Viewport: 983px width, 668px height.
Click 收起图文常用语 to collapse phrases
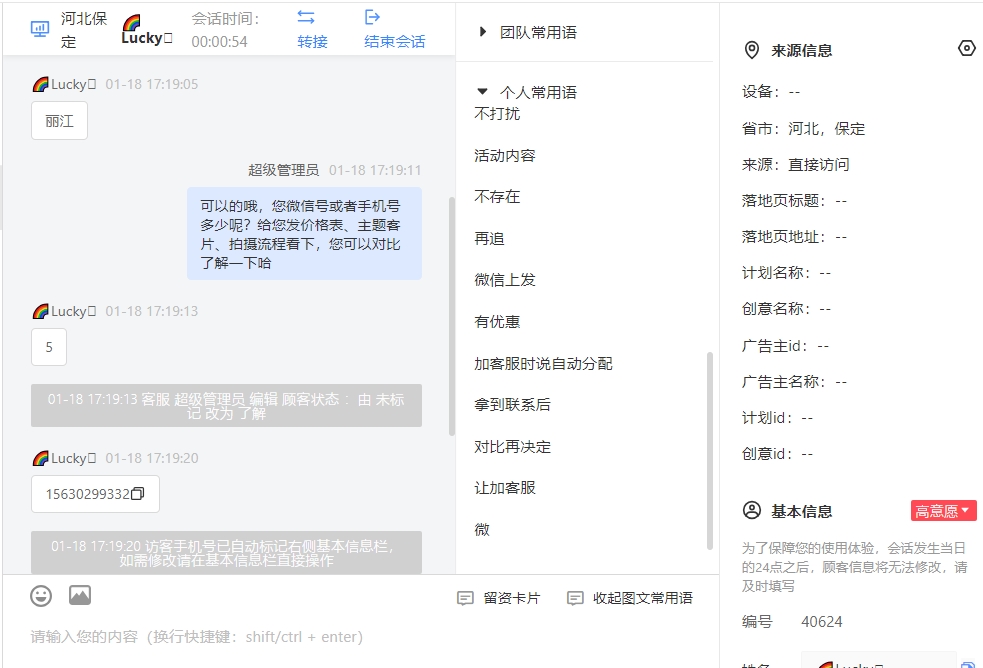[x=643, y=598]
